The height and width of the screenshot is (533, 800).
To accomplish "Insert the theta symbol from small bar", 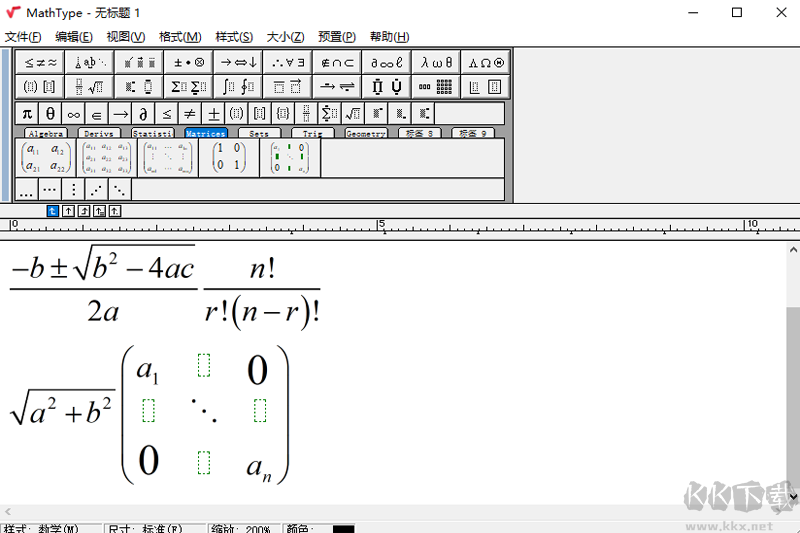I will coord(50,113).
